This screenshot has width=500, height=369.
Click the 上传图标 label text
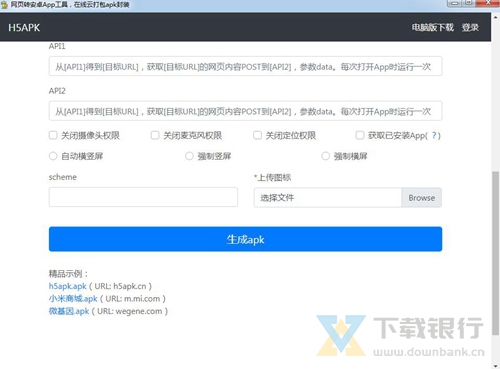coord(274,177)
